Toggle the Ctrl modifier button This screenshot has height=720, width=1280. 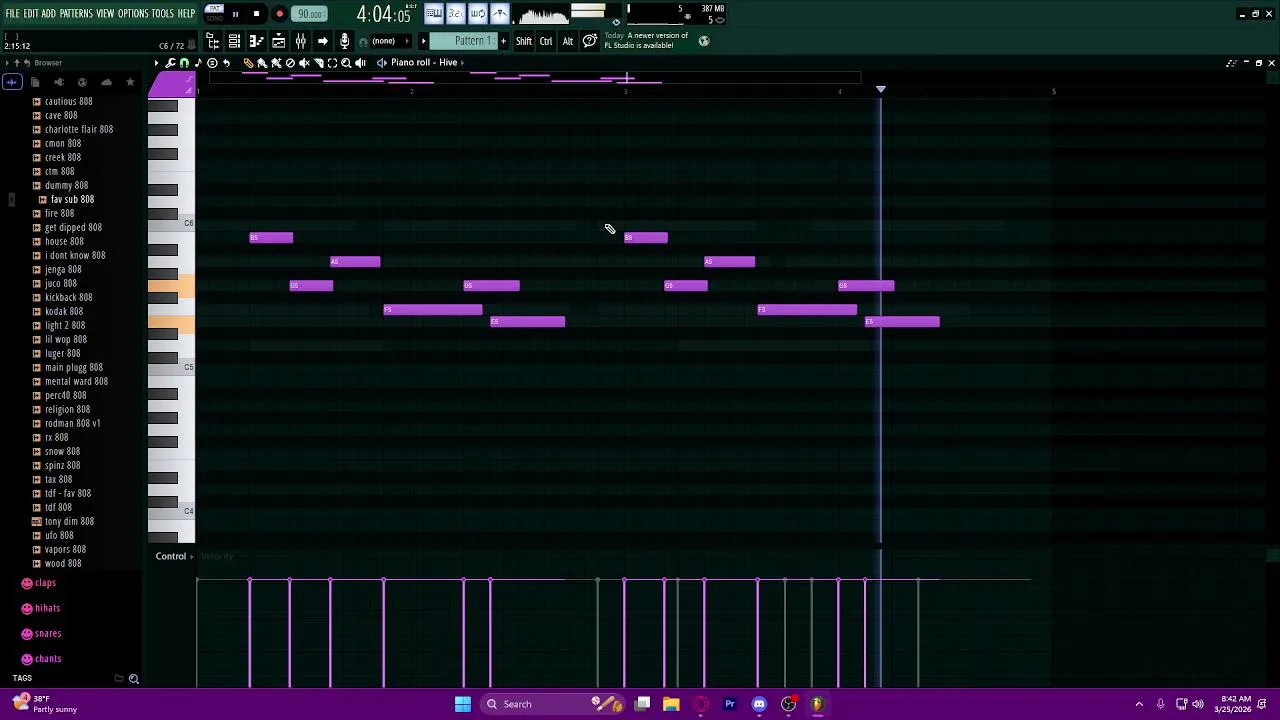pyautogui.click(x=546, y=41)
